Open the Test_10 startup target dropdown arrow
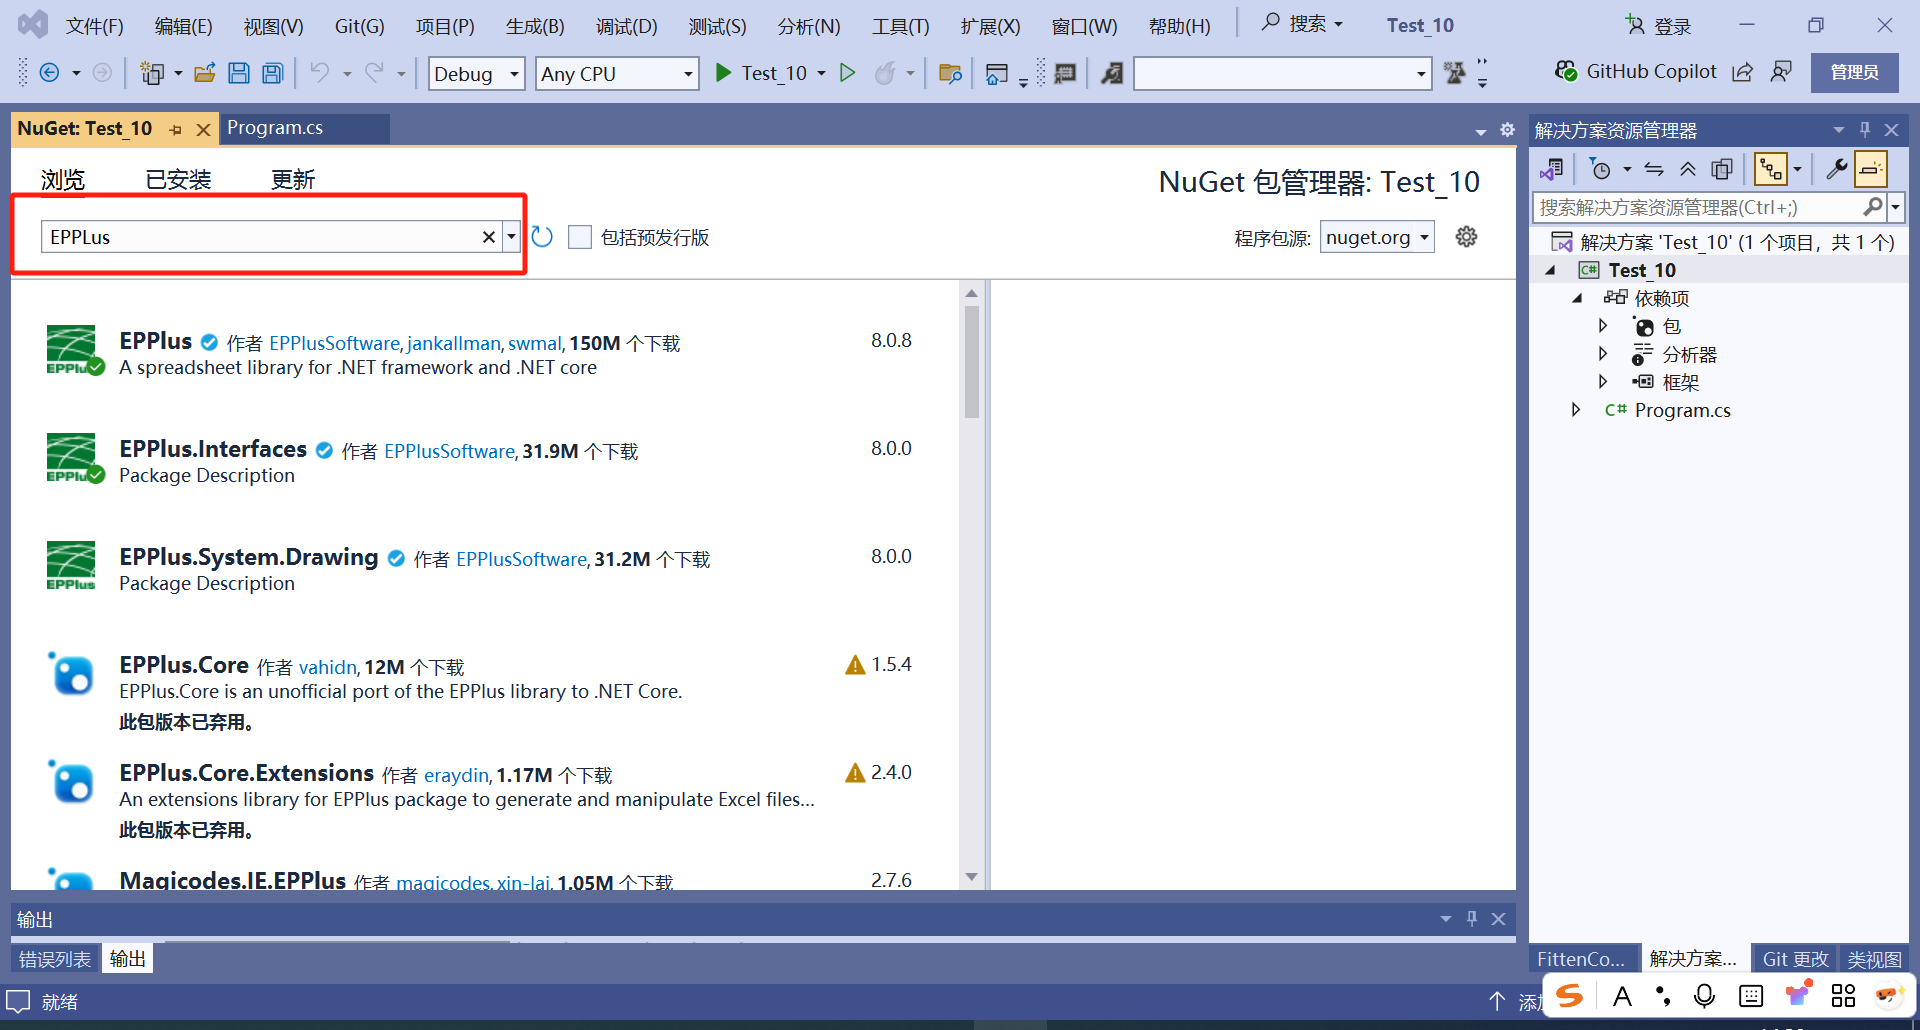 point(821,73)
